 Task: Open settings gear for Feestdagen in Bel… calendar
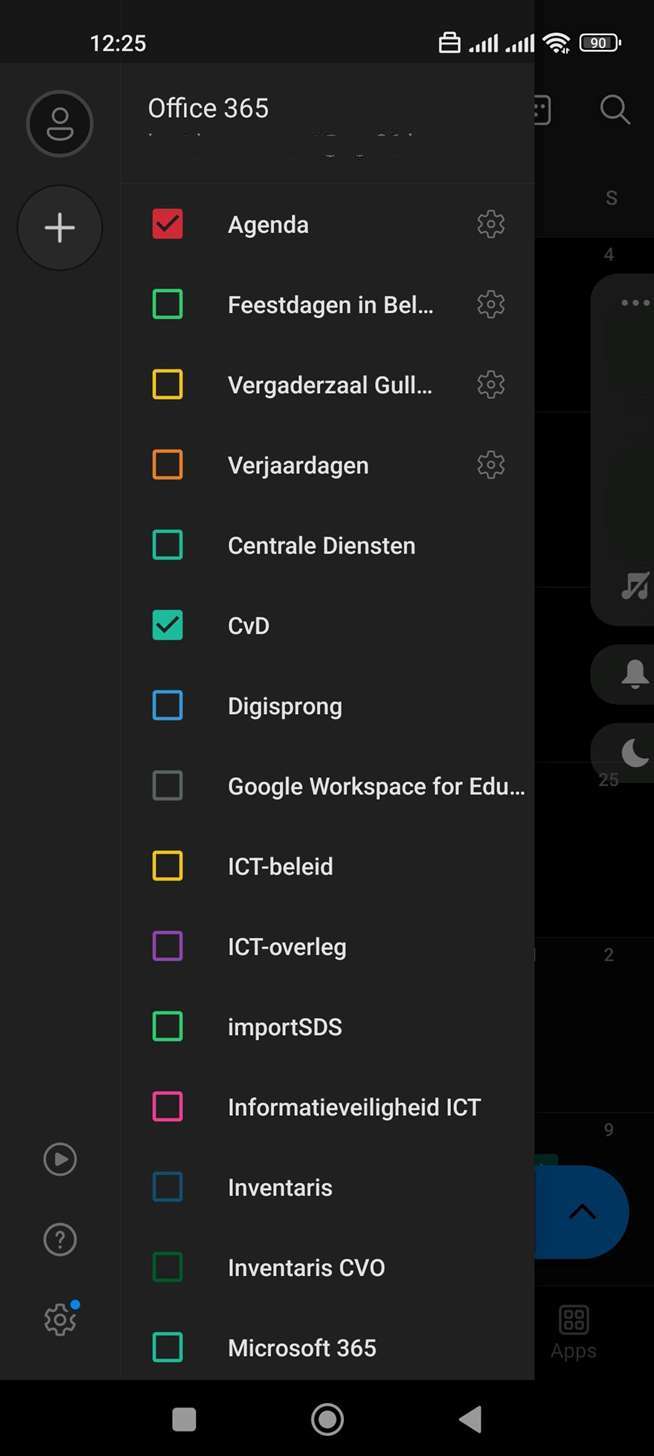(491, 304)
